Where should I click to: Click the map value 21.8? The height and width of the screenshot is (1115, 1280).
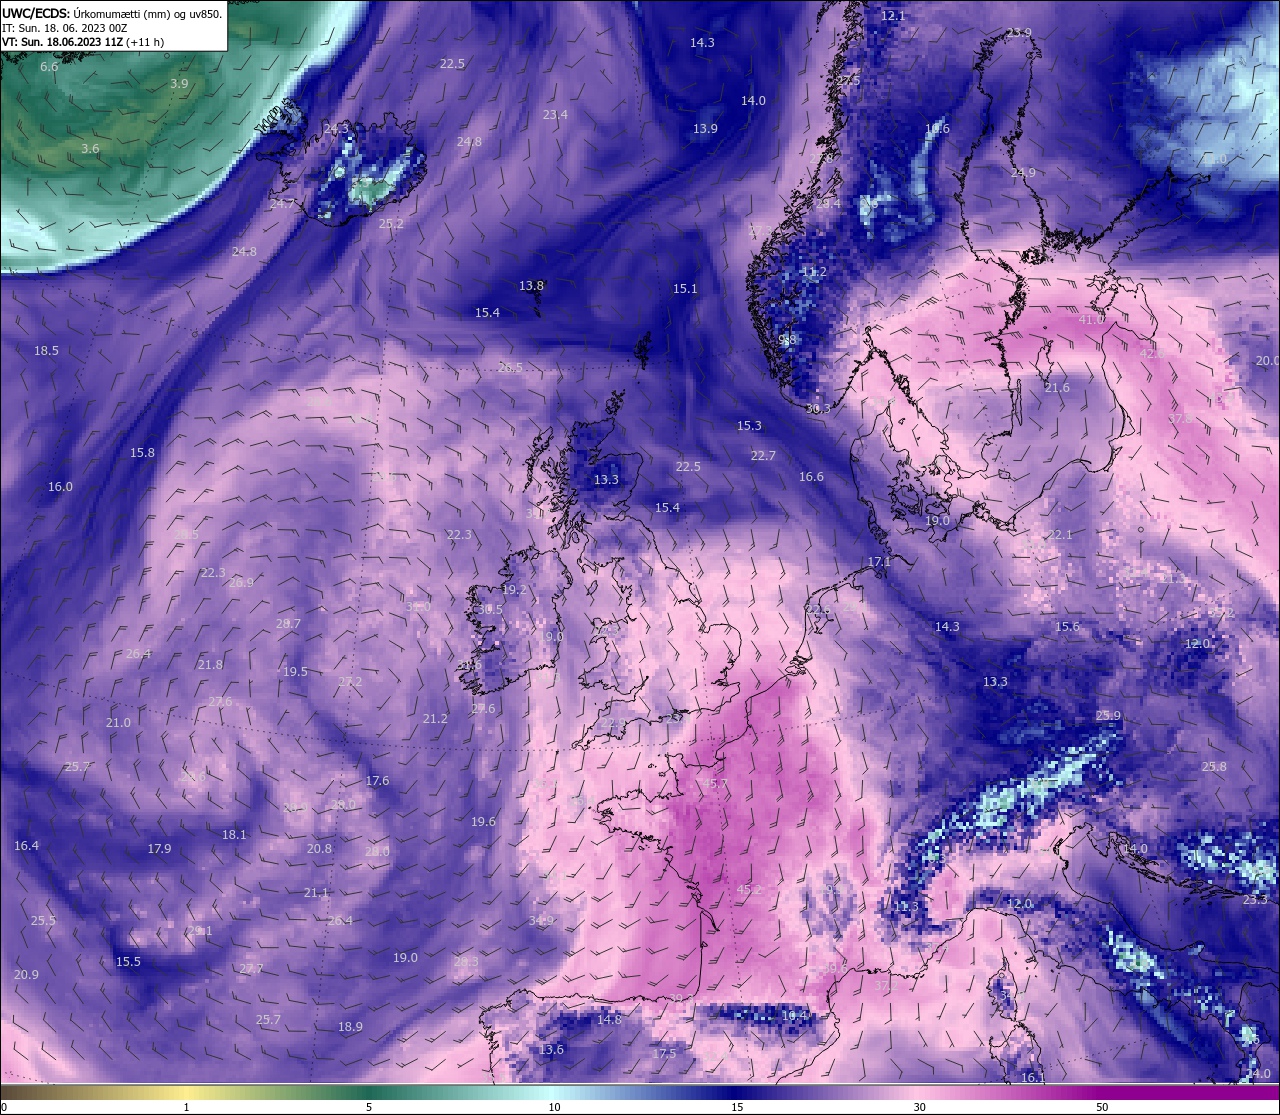(x=210, y=665)
